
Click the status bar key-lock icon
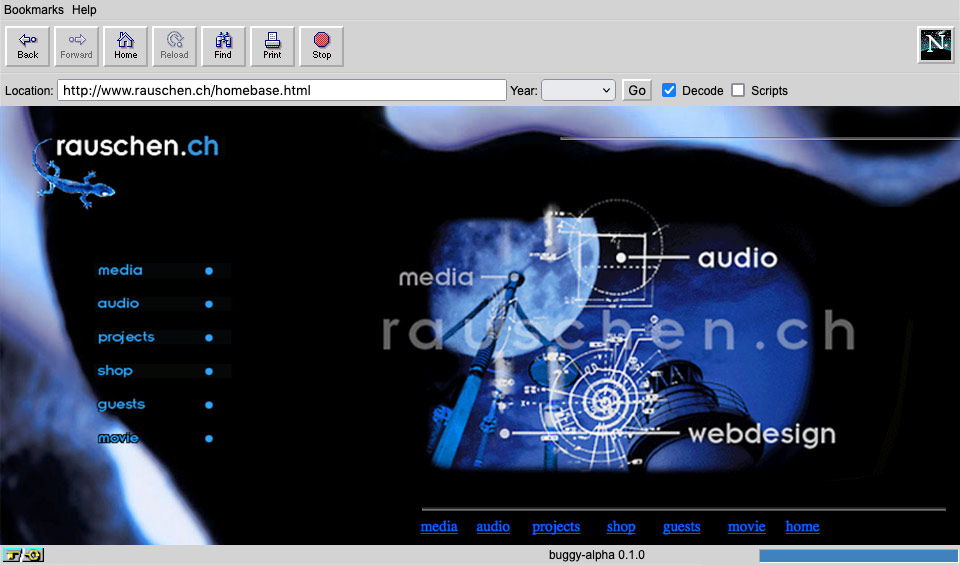(x=23, y=555)
